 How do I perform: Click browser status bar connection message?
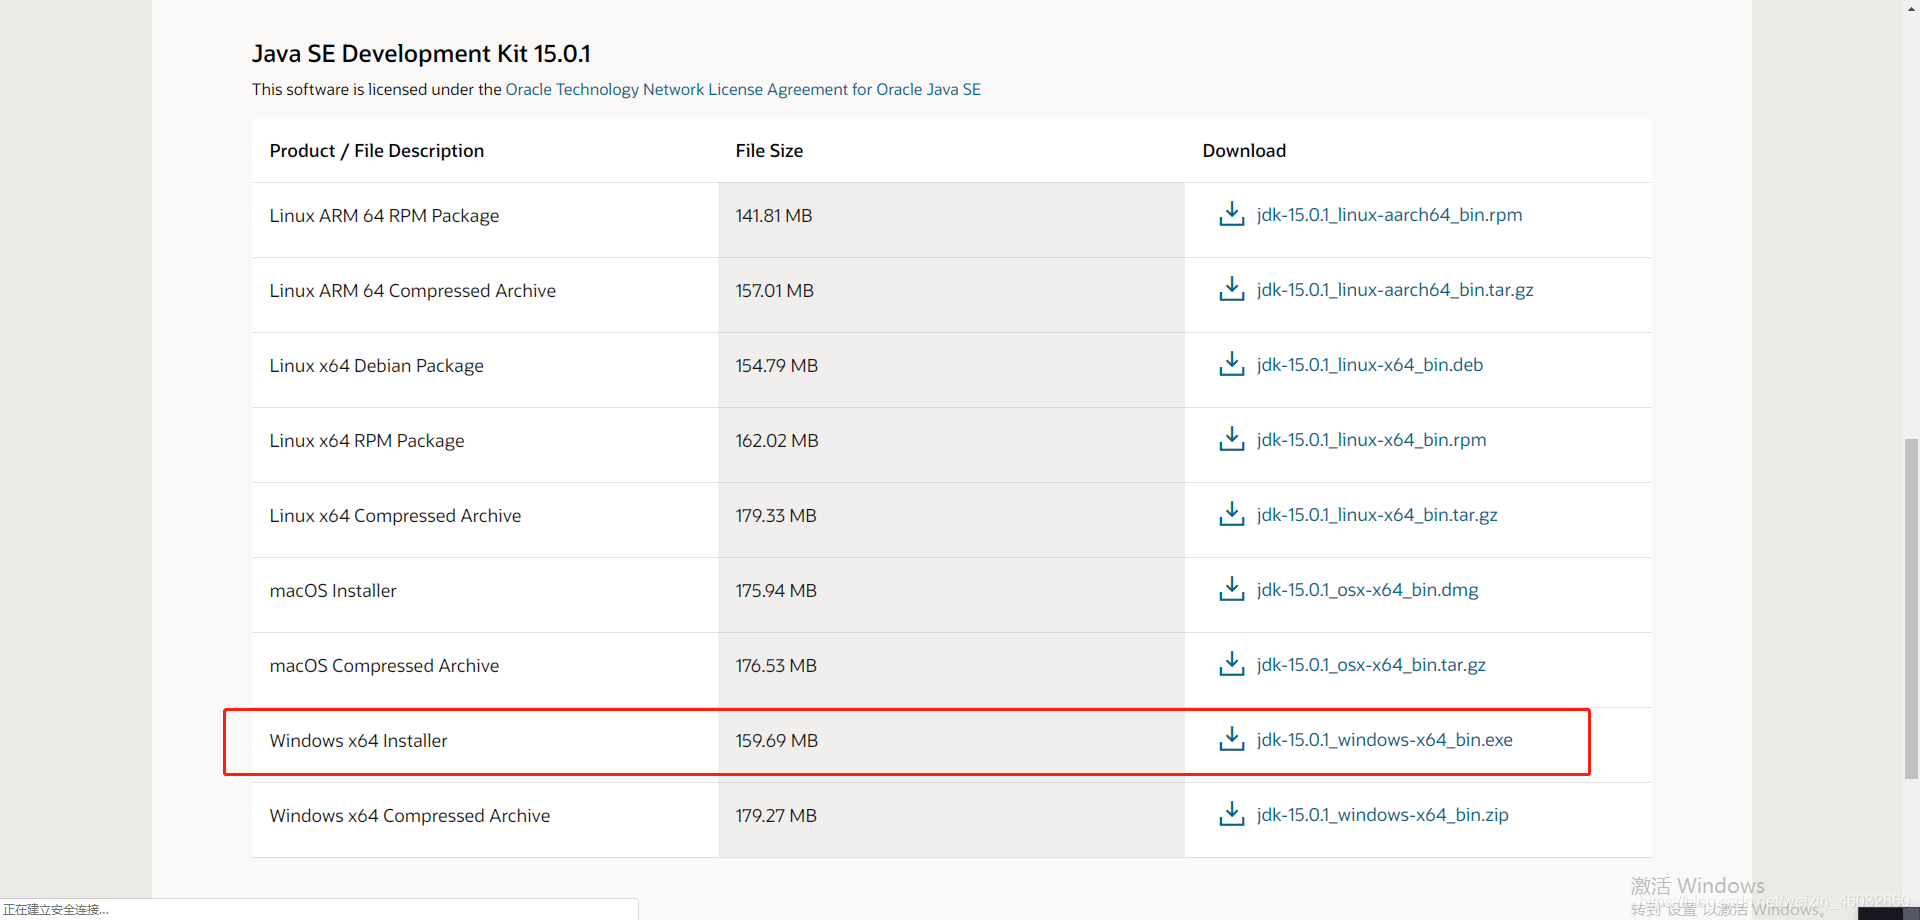click(56, 910)
